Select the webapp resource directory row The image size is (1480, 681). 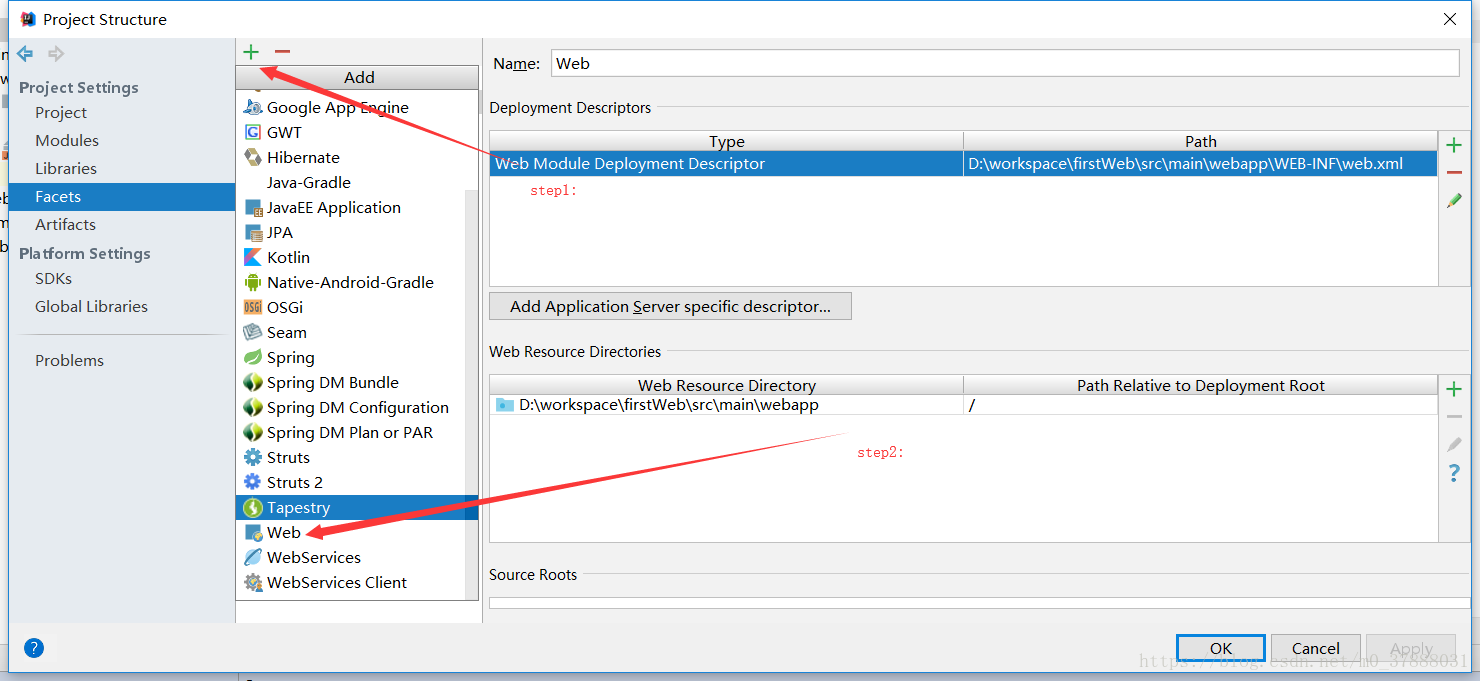point(964,405)
